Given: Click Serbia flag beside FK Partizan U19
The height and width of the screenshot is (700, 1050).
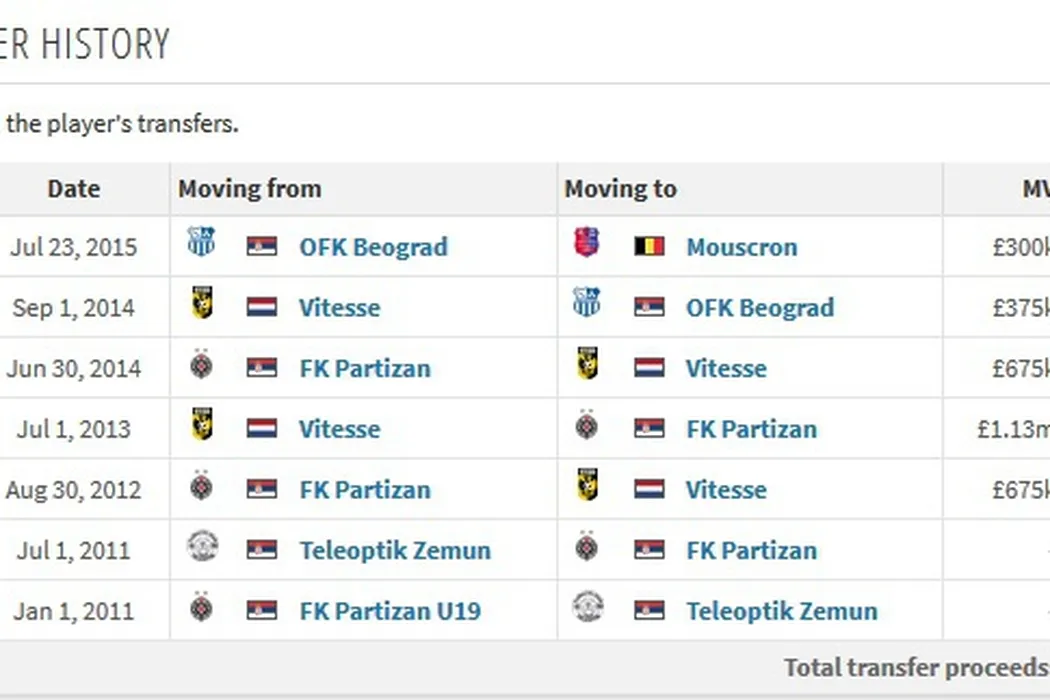Looking at the screenshot, I should click(262, 610).
